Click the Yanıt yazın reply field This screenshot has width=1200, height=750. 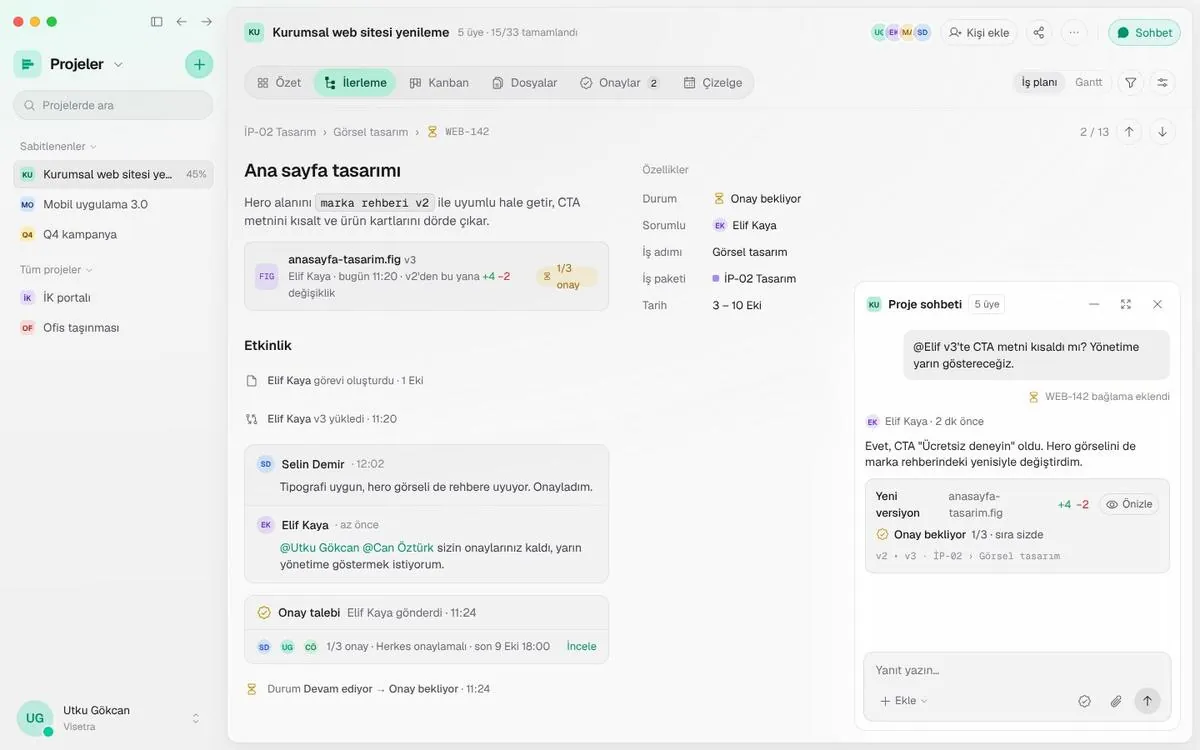point(1017,670)
